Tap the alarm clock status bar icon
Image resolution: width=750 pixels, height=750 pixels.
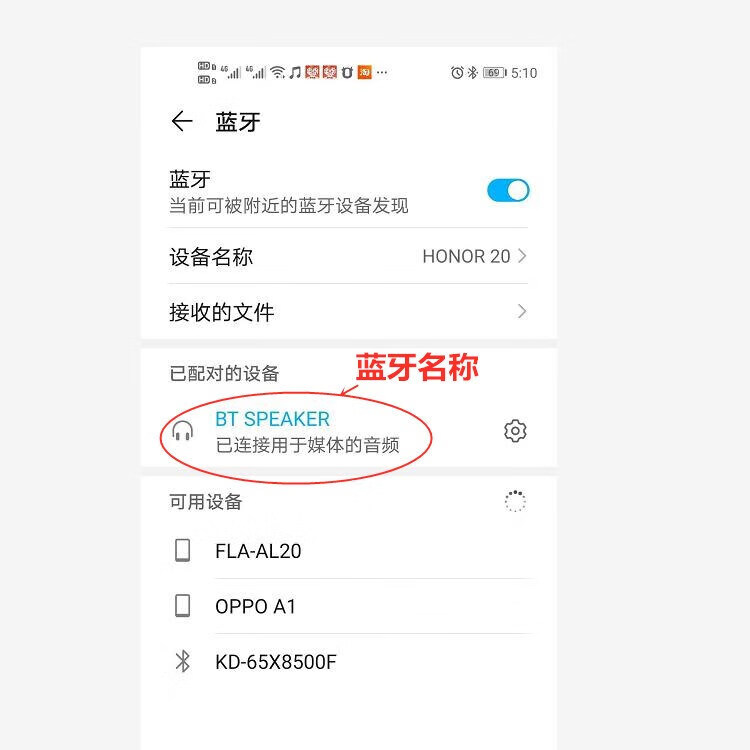pyautogui.click(x=457, y=73)
